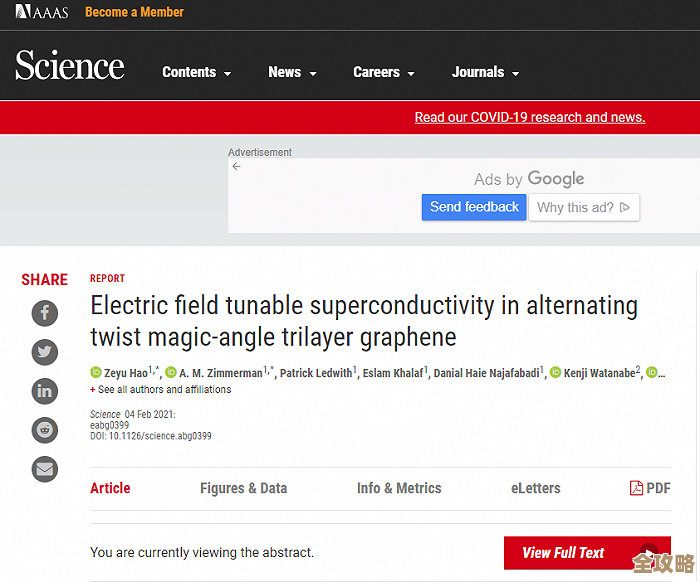
Task: Click the AAAS logo
Action: click(x=44, y=12)
